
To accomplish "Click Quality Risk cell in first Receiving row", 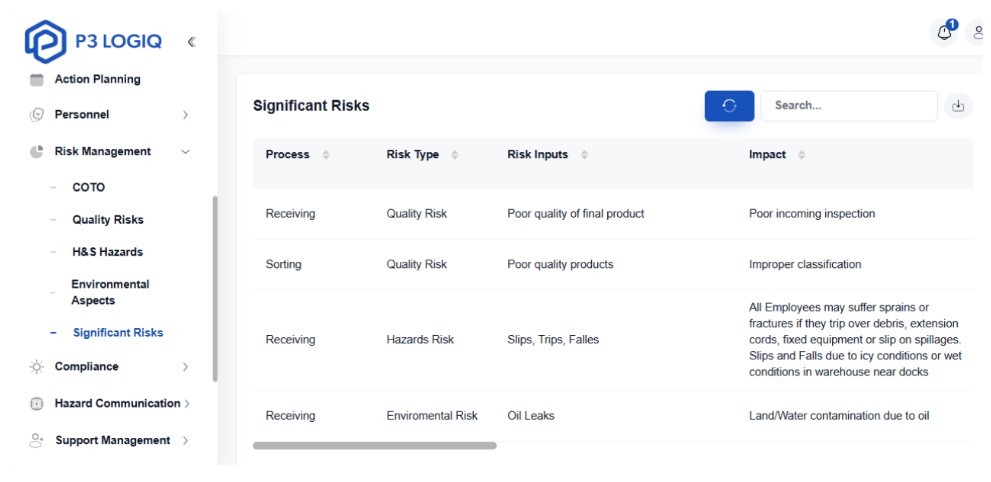I will point(416,214).
